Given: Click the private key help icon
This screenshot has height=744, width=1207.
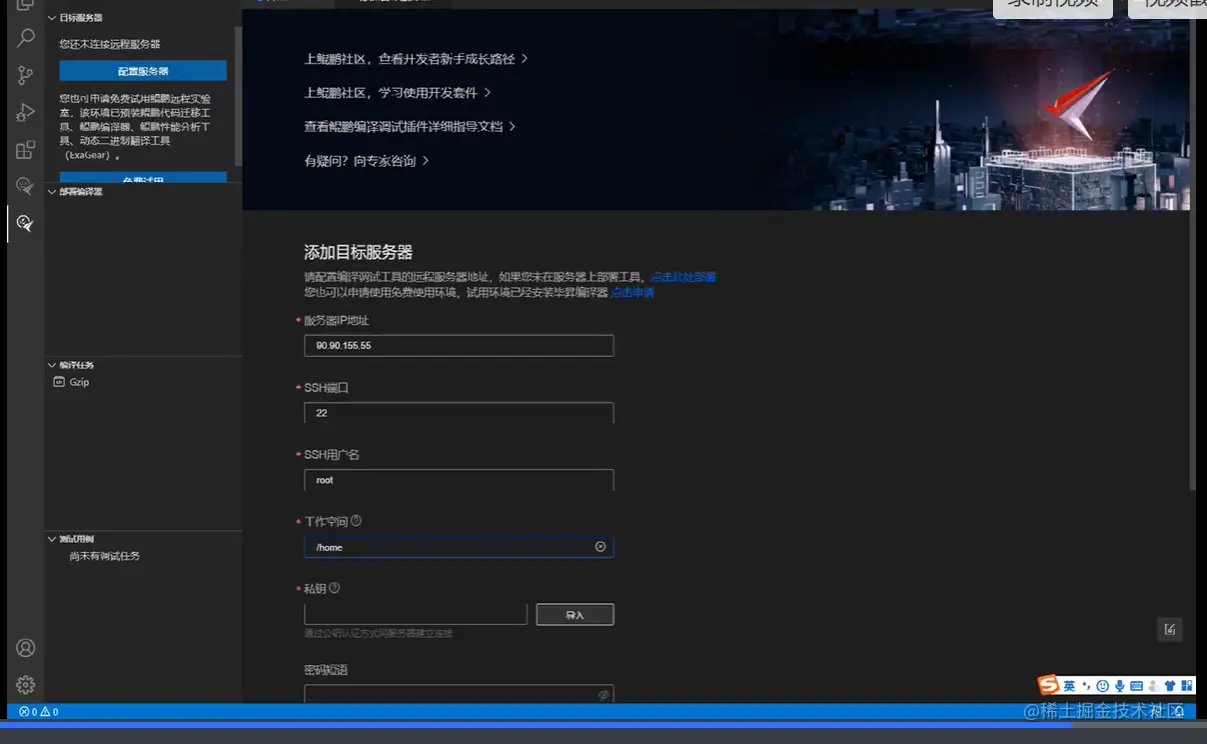Looking at the screenshot, I should (334, 588).
